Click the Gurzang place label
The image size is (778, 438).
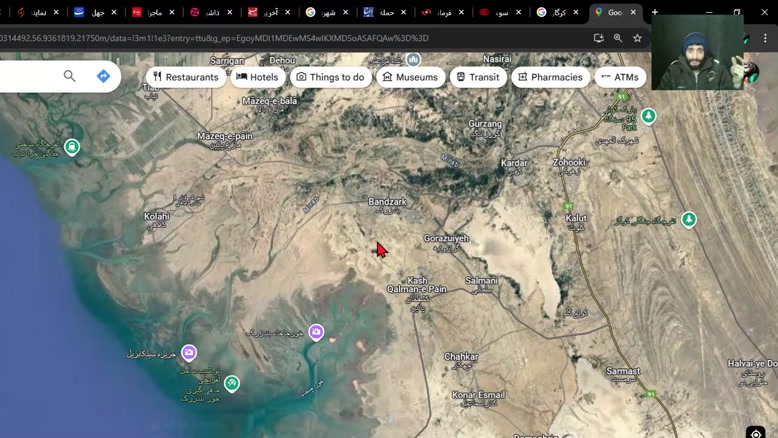[x=485, y=124]
